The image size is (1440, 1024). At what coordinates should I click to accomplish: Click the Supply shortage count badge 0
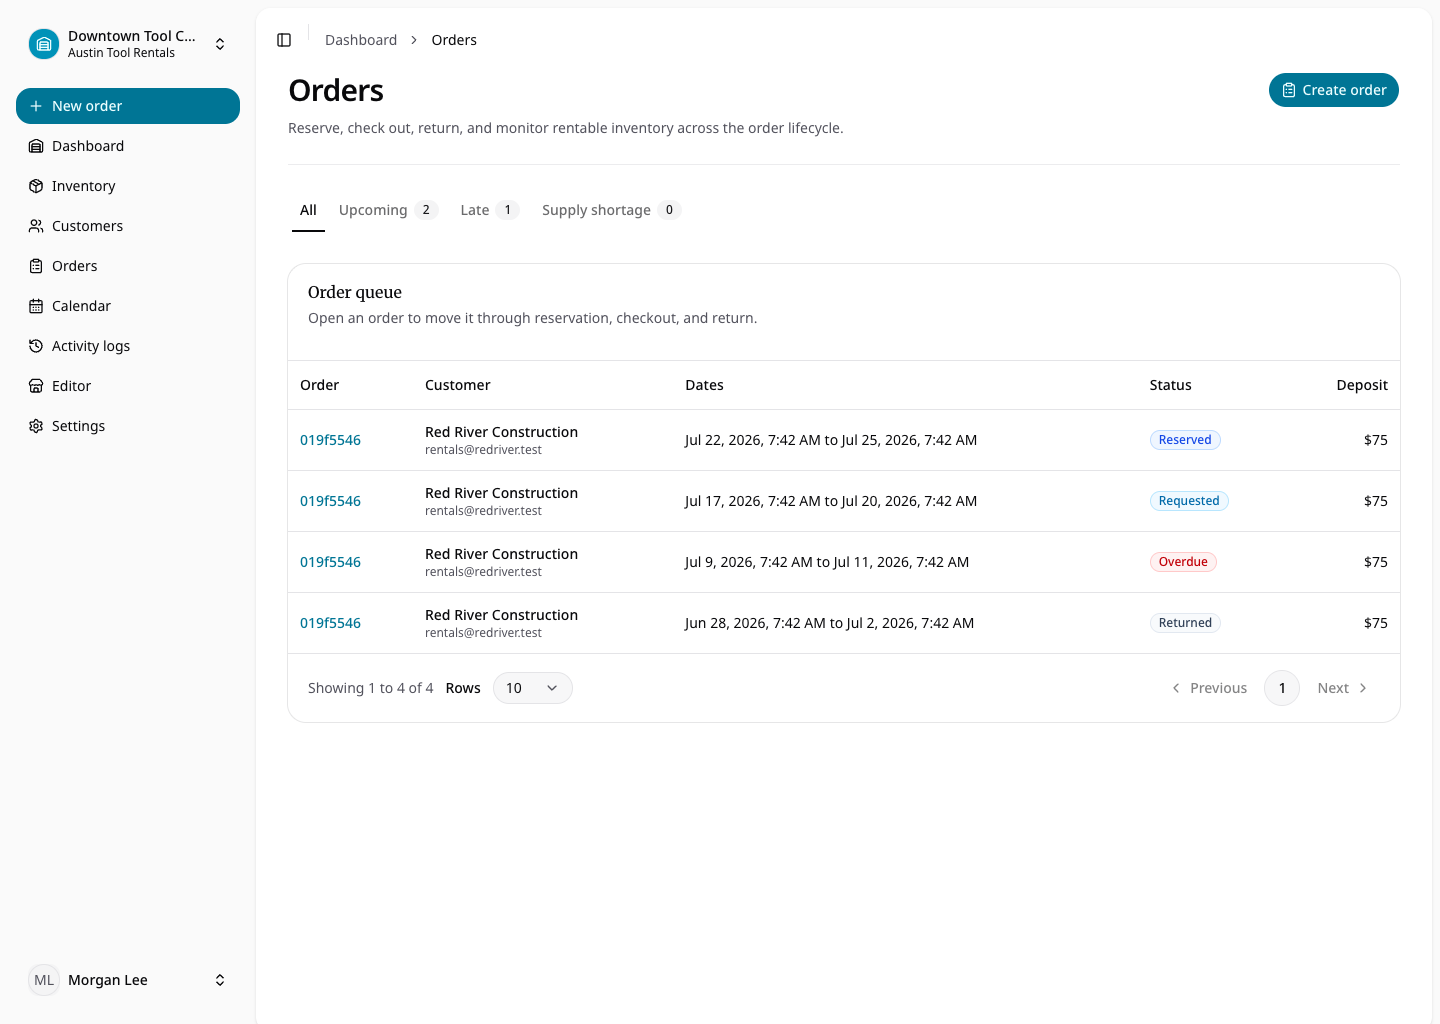click(669, 210)
